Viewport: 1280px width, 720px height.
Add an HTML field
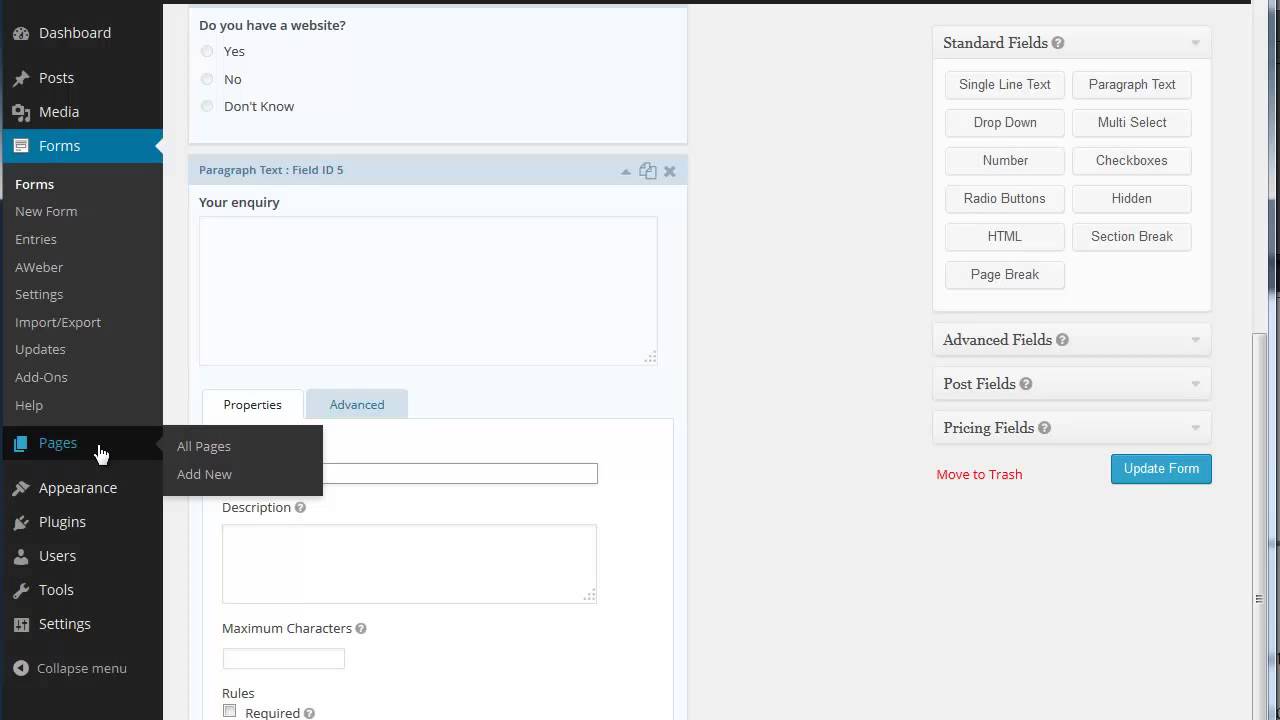(x=1005, y=237)
